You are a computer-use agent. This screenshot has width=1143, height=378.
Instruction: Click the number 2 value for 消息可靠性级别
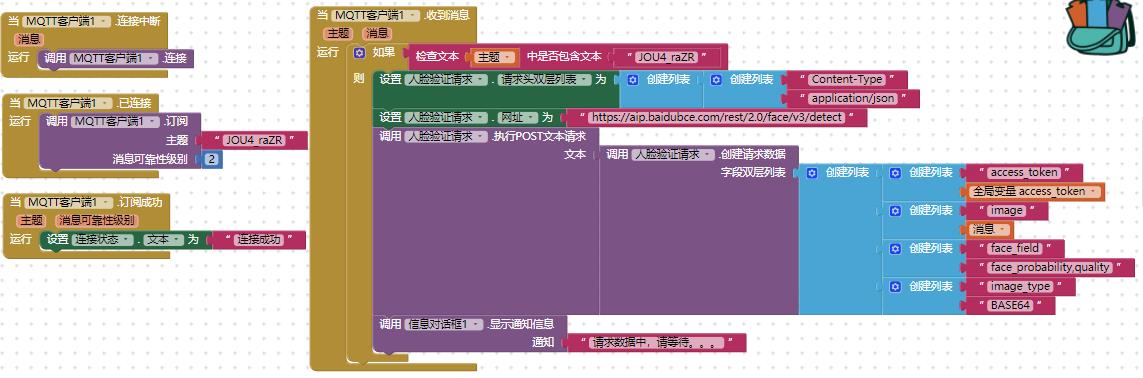coord(211,160)
